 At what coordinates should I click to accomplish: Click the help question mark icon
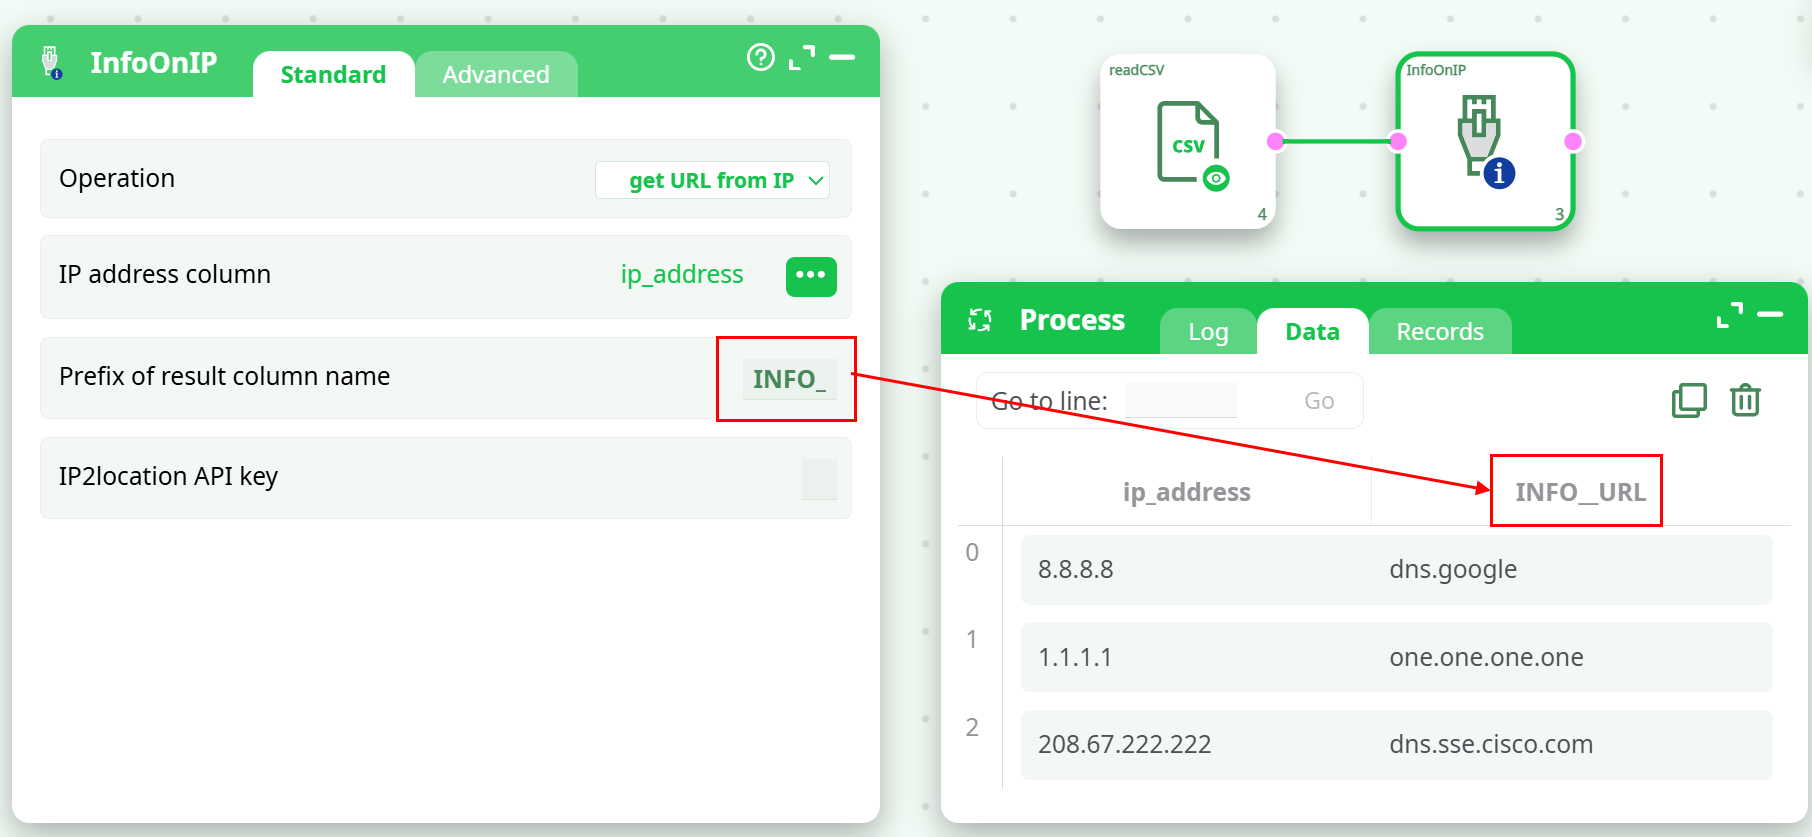coord(760,58)
